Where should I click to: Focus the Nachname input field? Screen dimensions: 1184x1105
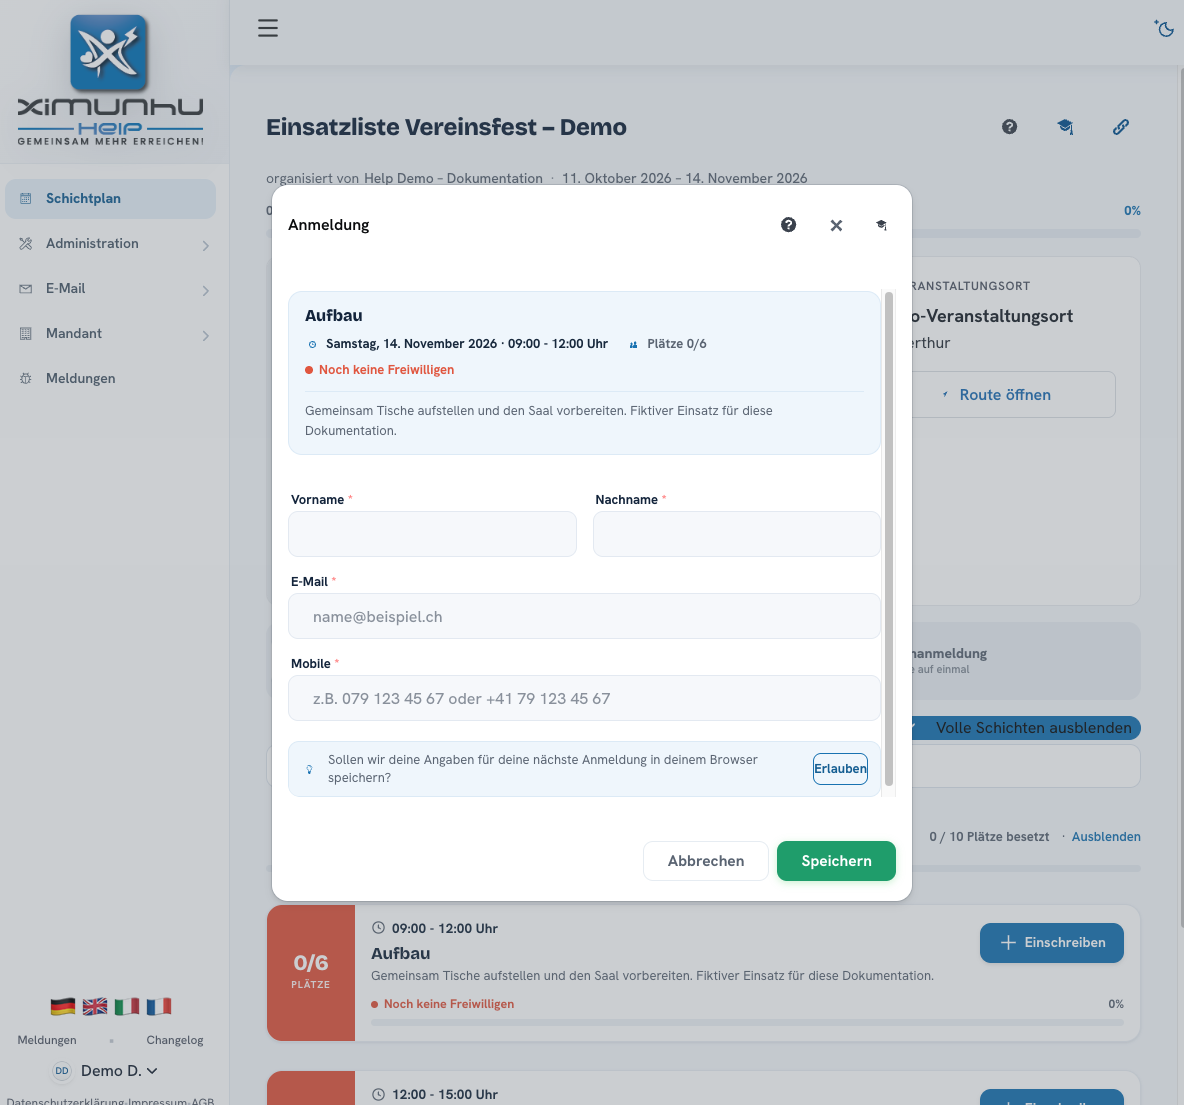pos(736,534)
